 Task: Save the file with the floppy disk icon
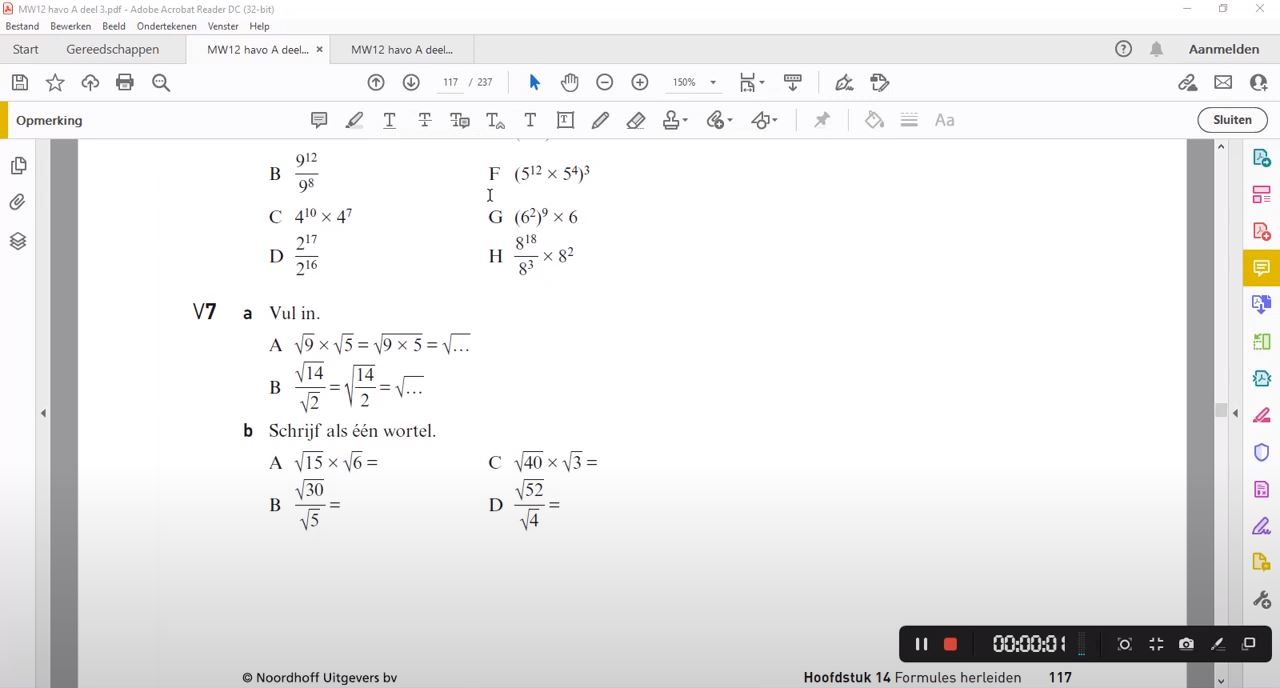(19, 82)
